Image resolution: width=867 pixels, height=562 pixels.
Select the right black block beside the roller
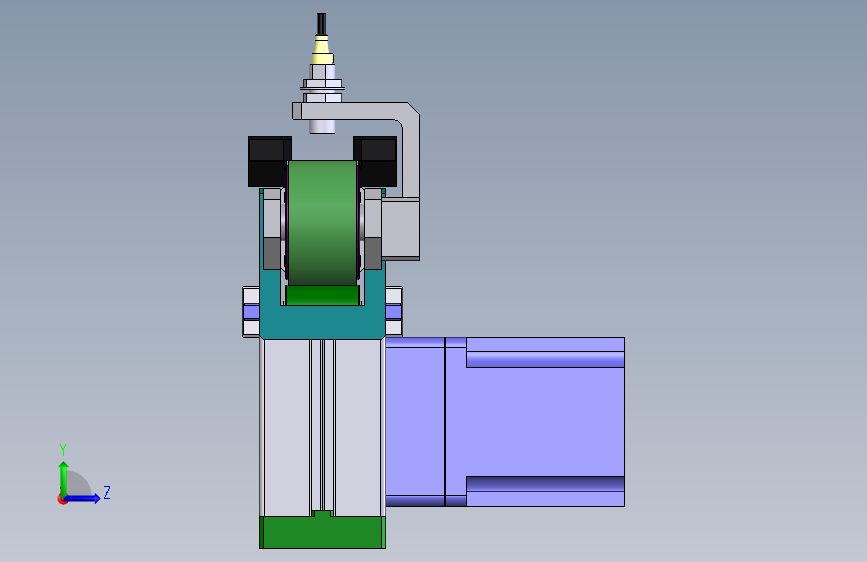(375, 161)
